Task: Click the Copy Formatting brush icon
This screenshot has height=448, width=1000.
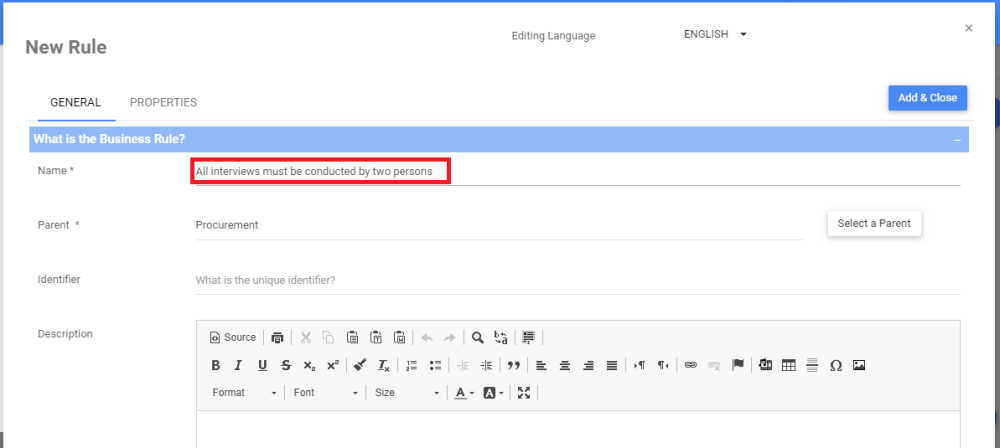Action: [x=360, y=366]
